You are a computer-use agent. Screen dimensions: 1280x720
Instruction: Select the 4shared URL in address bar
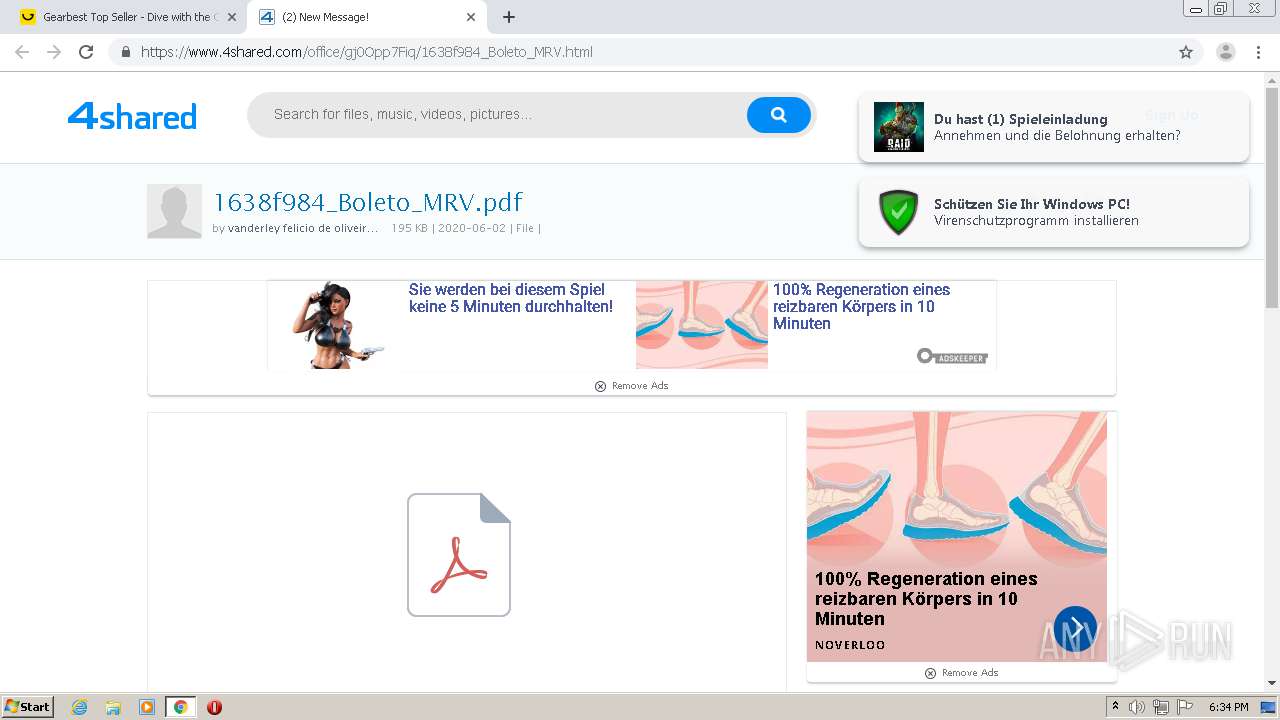pyautogui.click(x=366, y=52)
